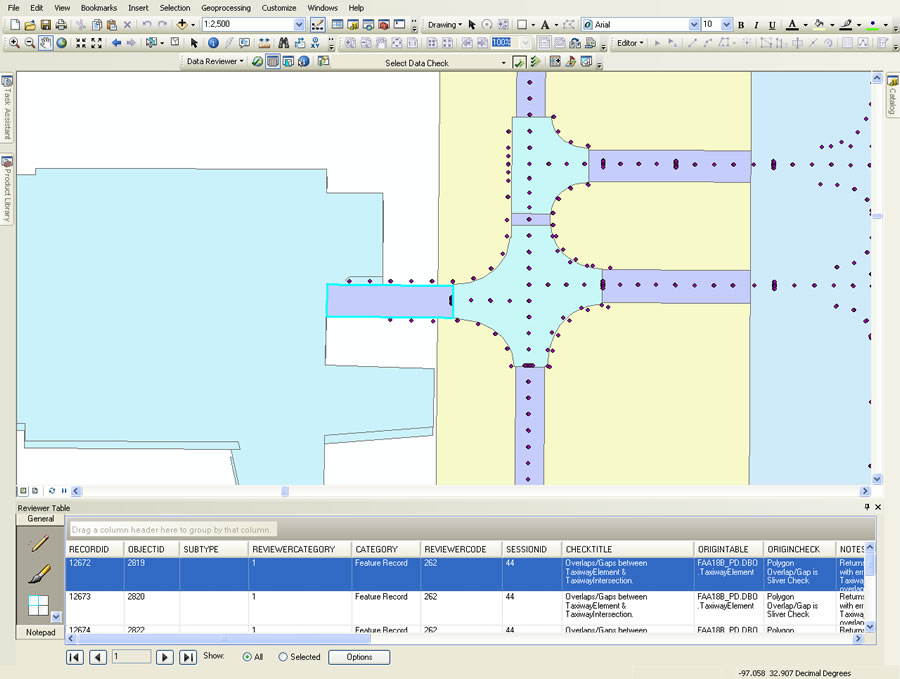
Task: Open the Windows menu
Action: coord(322,8)
